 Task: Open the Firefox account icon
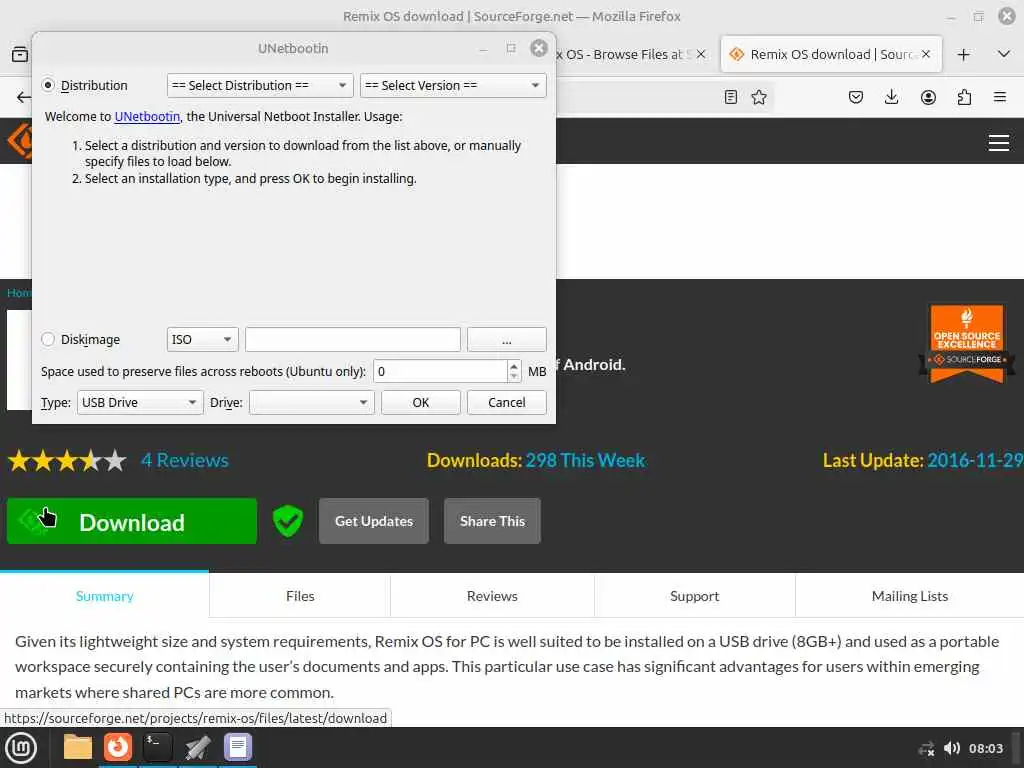click(x=928, y=97)
